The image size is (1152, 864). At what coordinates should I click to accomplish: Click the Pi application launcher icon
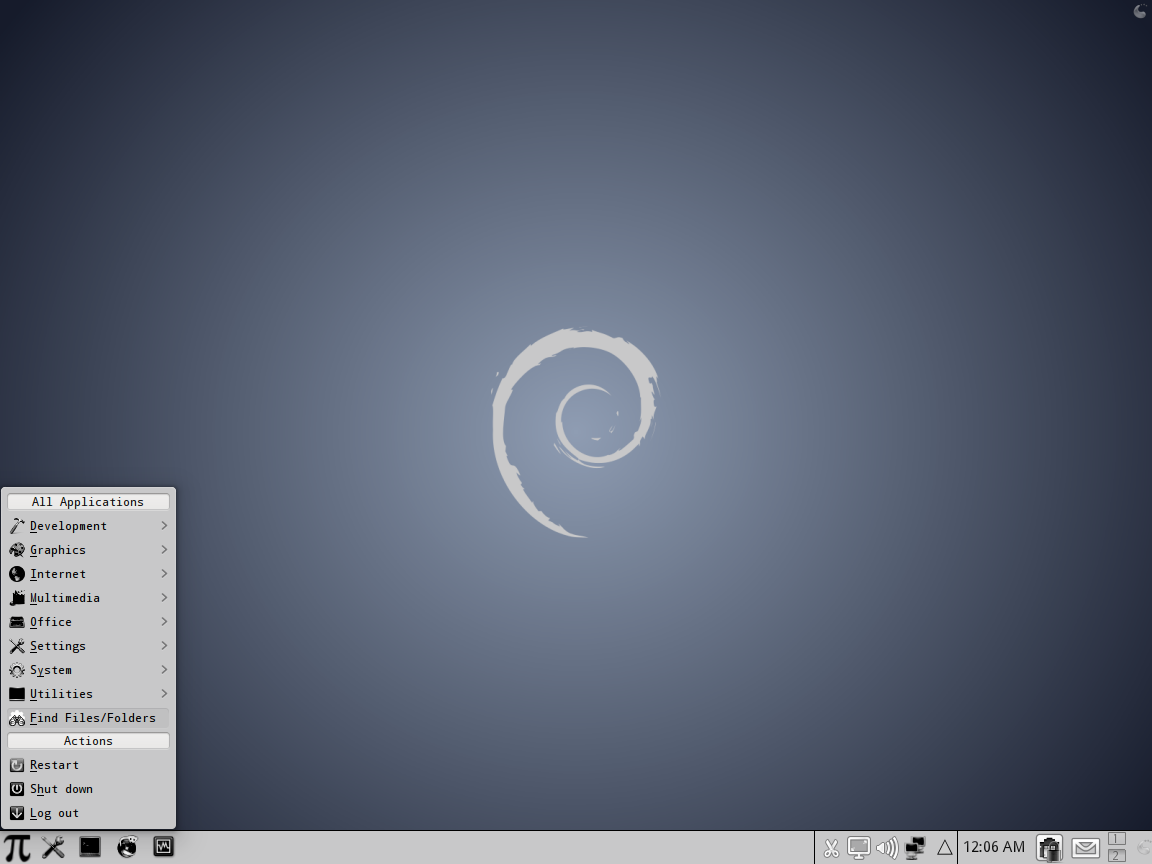tap(17, 847)
